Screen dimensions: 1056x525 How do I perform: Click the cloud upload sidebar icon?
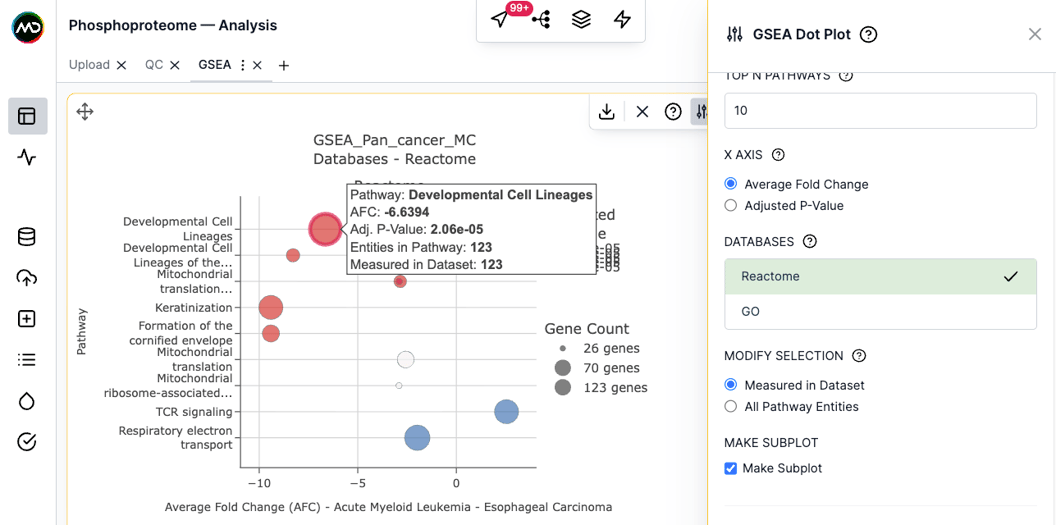point(27,278)
